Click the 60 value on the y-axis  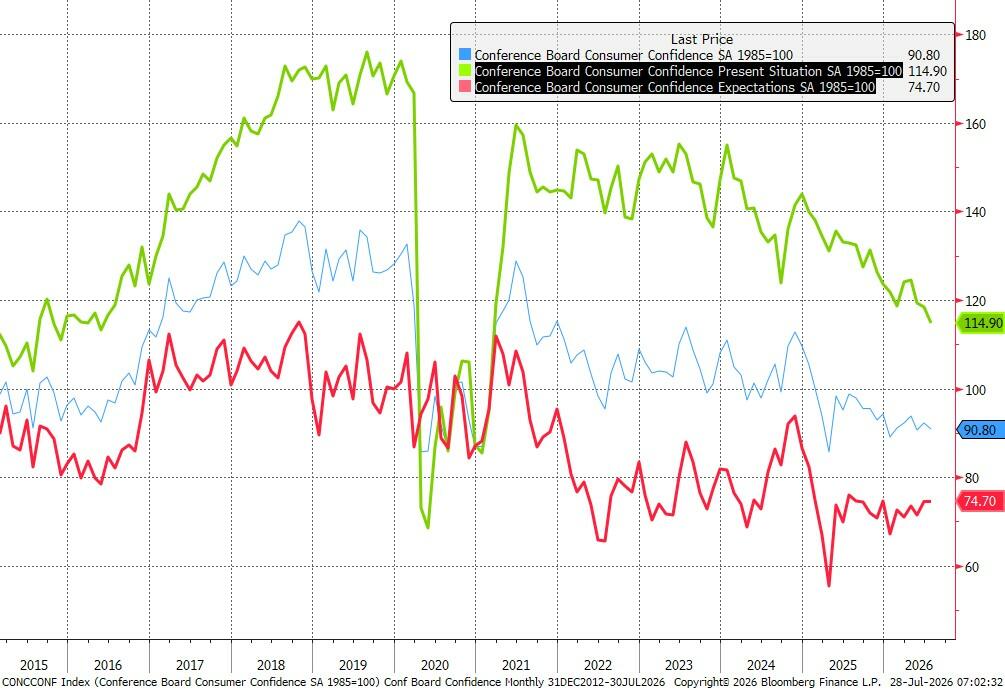pos(972,566)
